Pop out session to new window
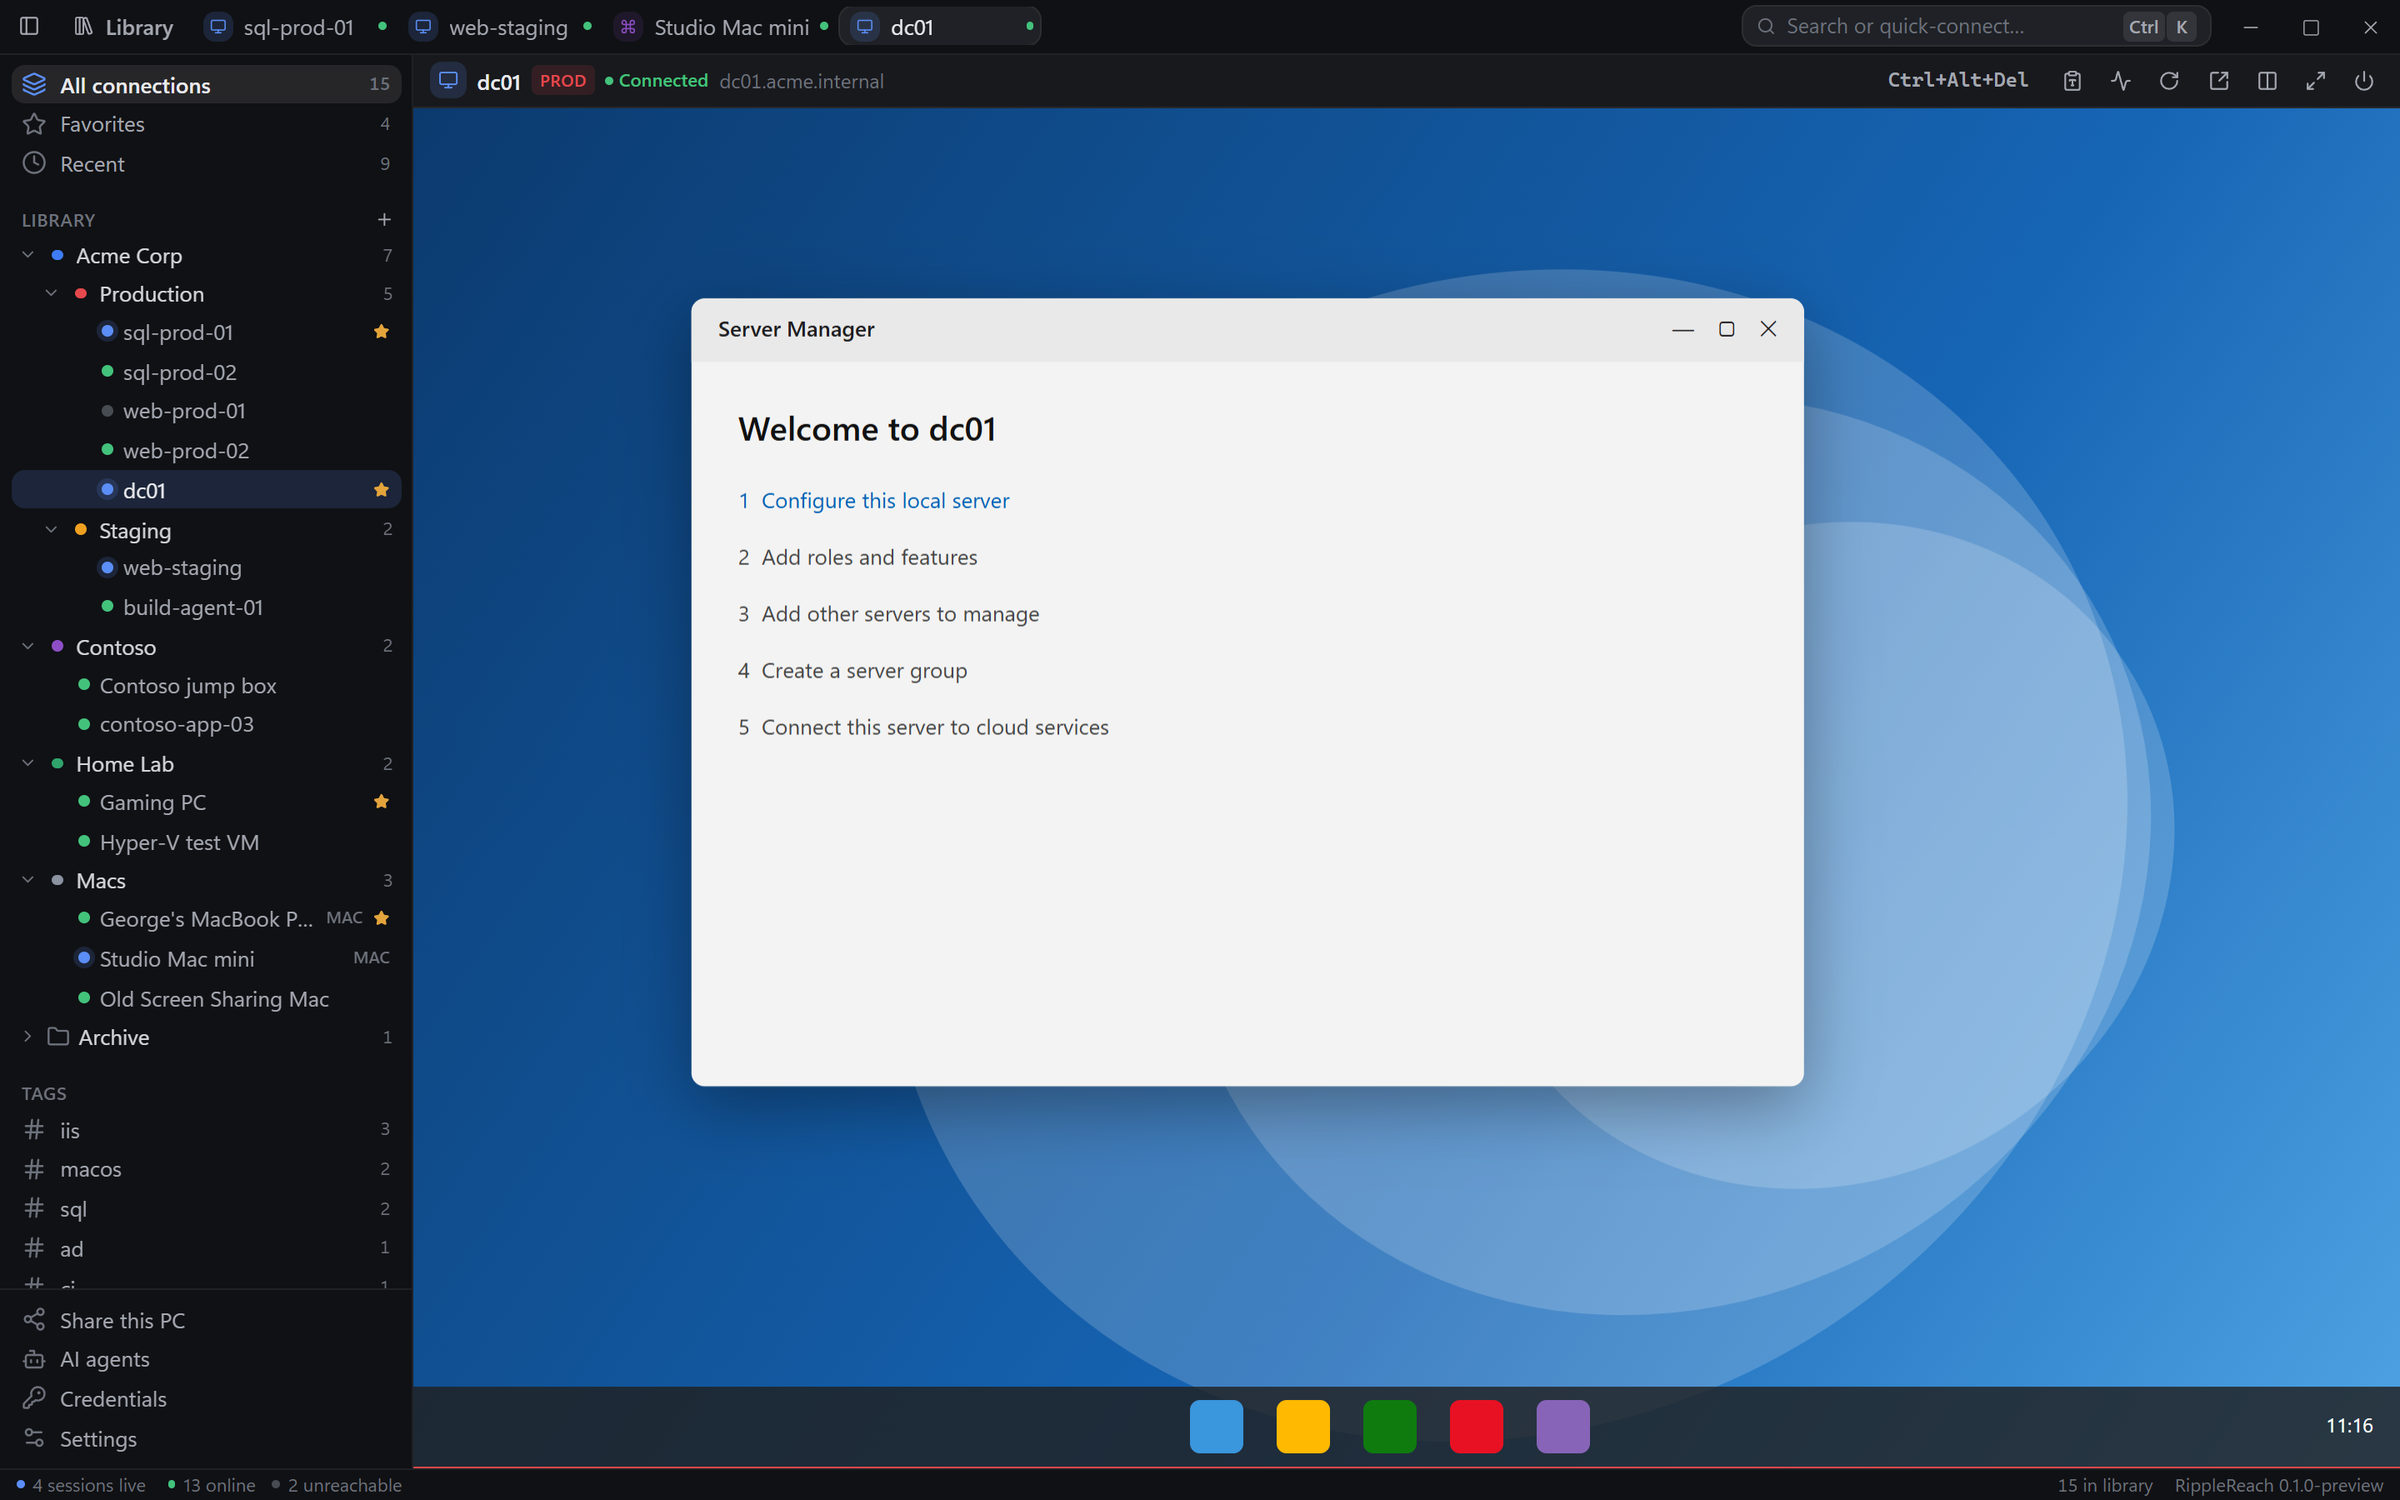The height and width of the screenshot is (1500, 2400). [2218, 81]
